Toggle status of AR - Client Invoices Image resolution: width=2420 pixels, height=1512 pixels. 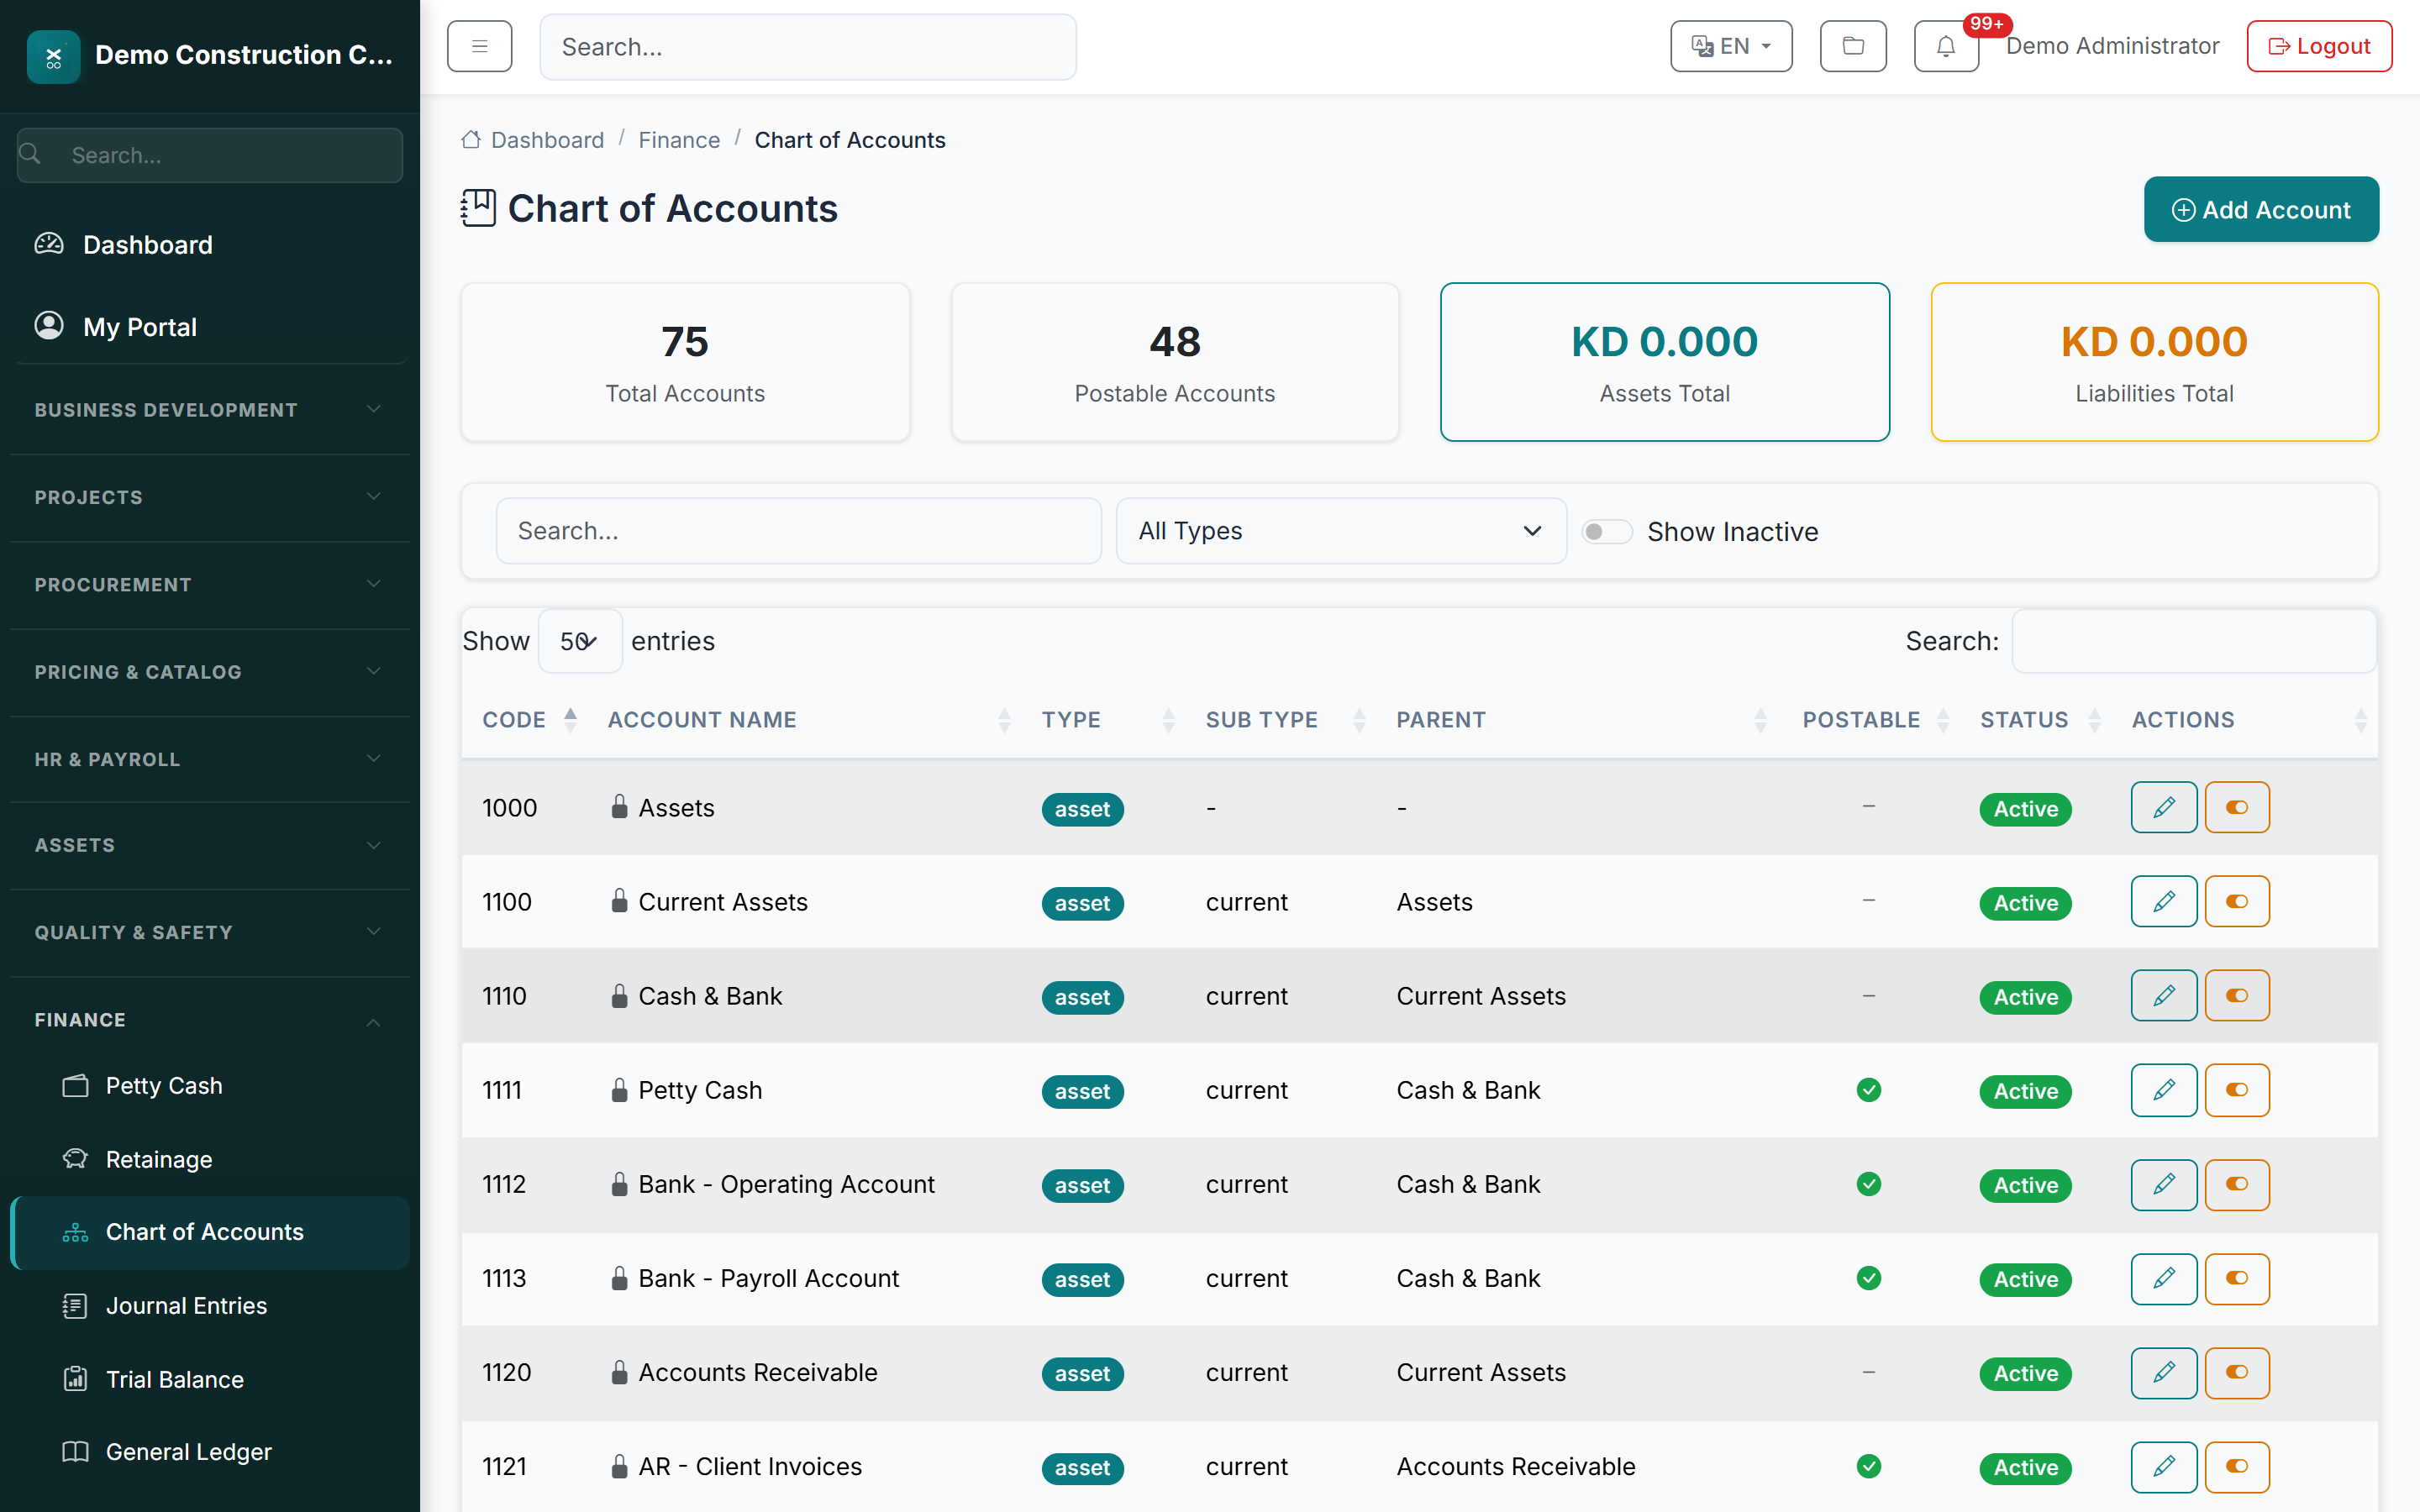[x=2236, y=1466]
